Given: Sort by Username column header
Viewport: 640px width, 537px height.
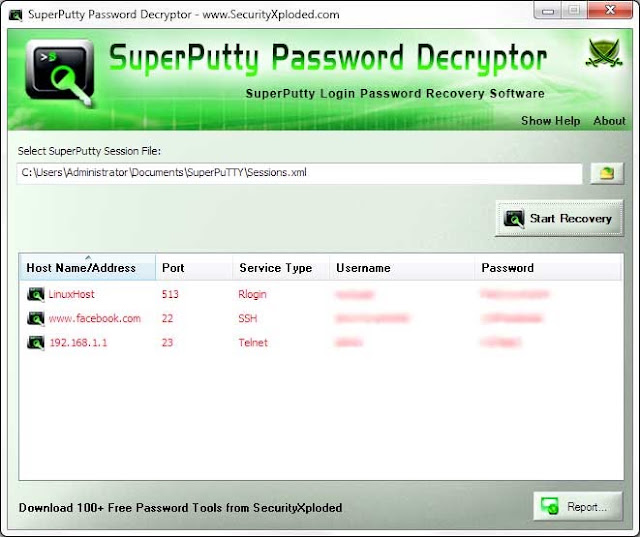Looking at the screenshot, I should [402, 268].
